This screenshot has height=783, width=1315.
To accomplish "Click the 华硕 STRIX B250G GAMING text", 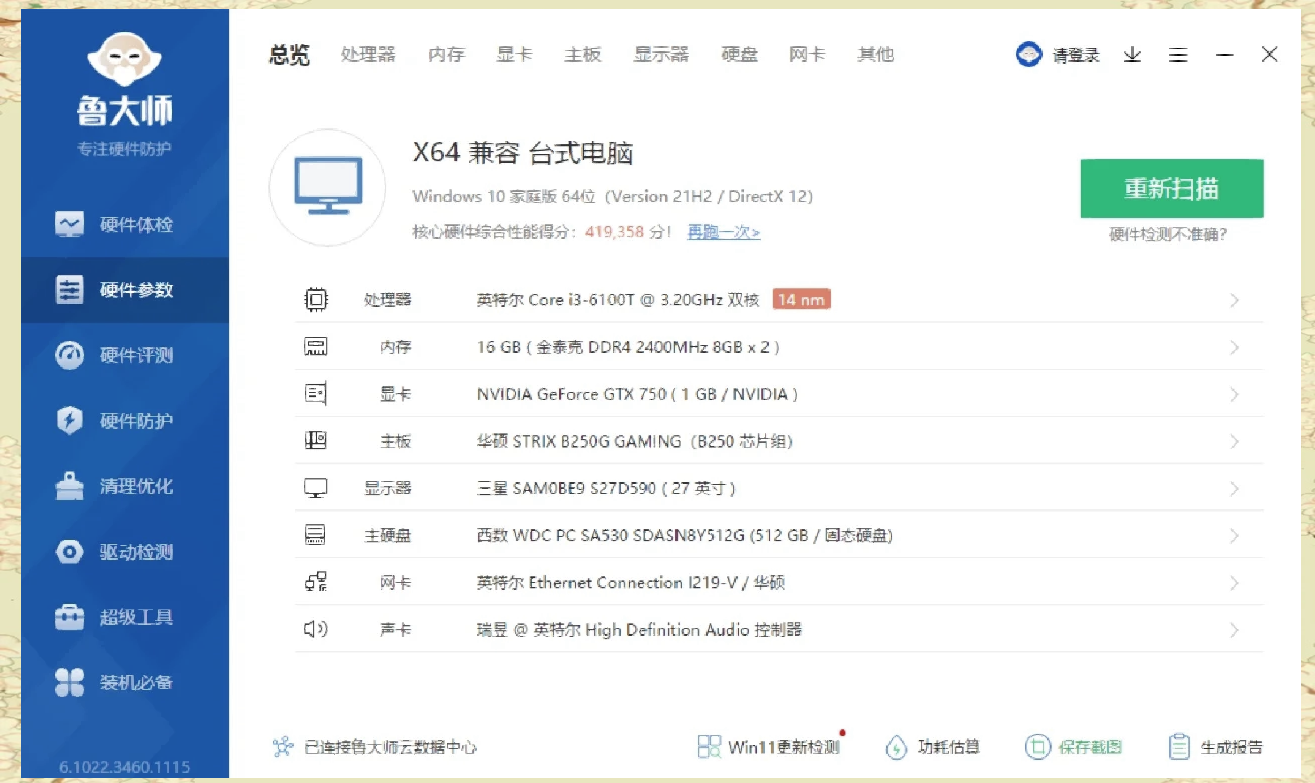I will coord(634,441).
